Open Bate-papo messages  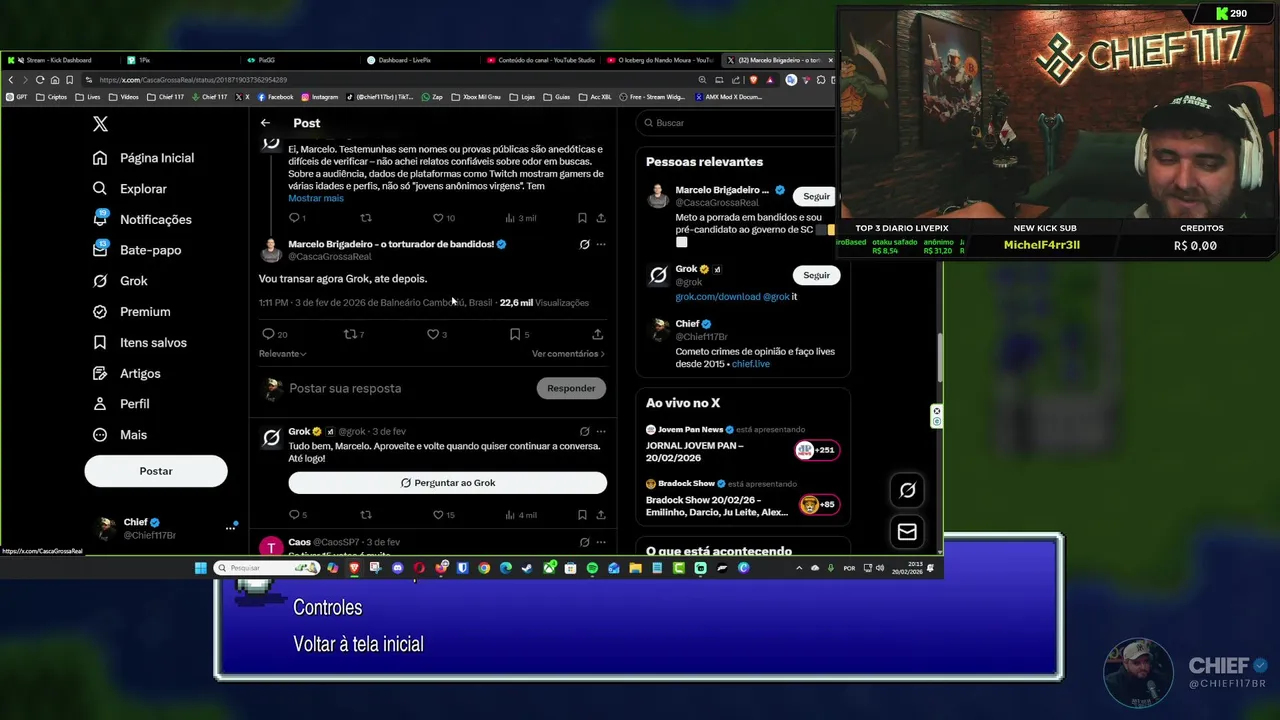coord(137,250)
